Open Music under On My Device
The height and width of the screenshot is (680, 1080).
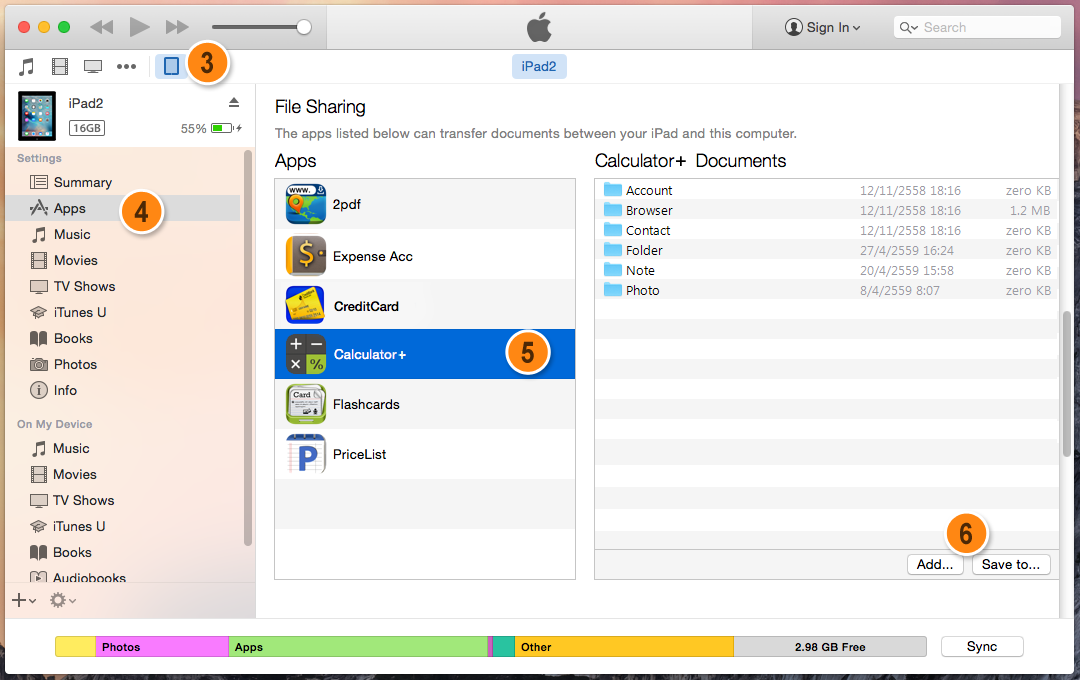(124, 449)
